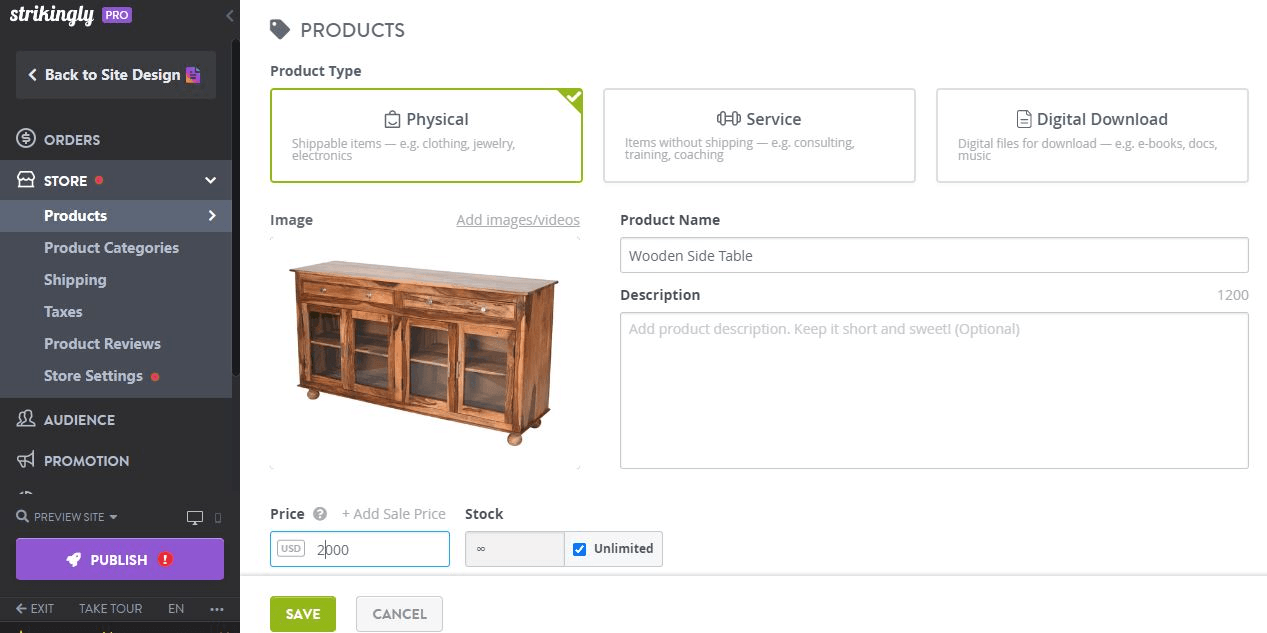Expand the Products submenu arrow
Image resolution: width=1267 pixels, height=633 pixels.
[x=212, y=215]
